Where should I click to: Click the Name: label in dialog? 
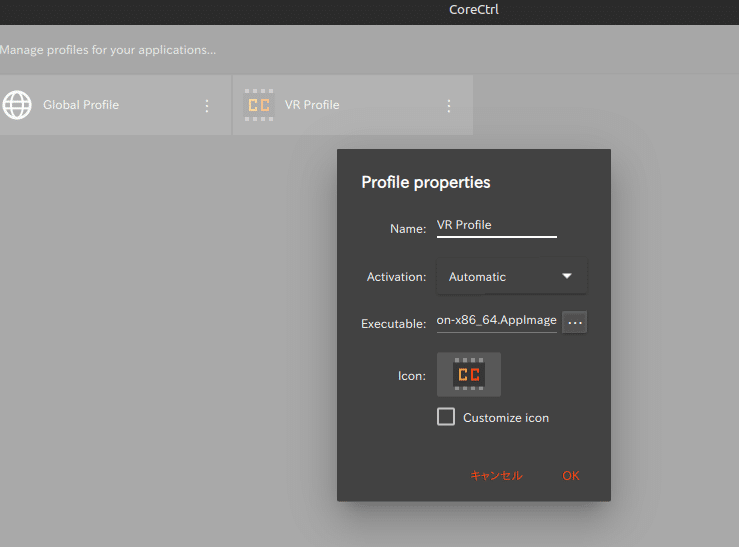click(x=408, y=229)
